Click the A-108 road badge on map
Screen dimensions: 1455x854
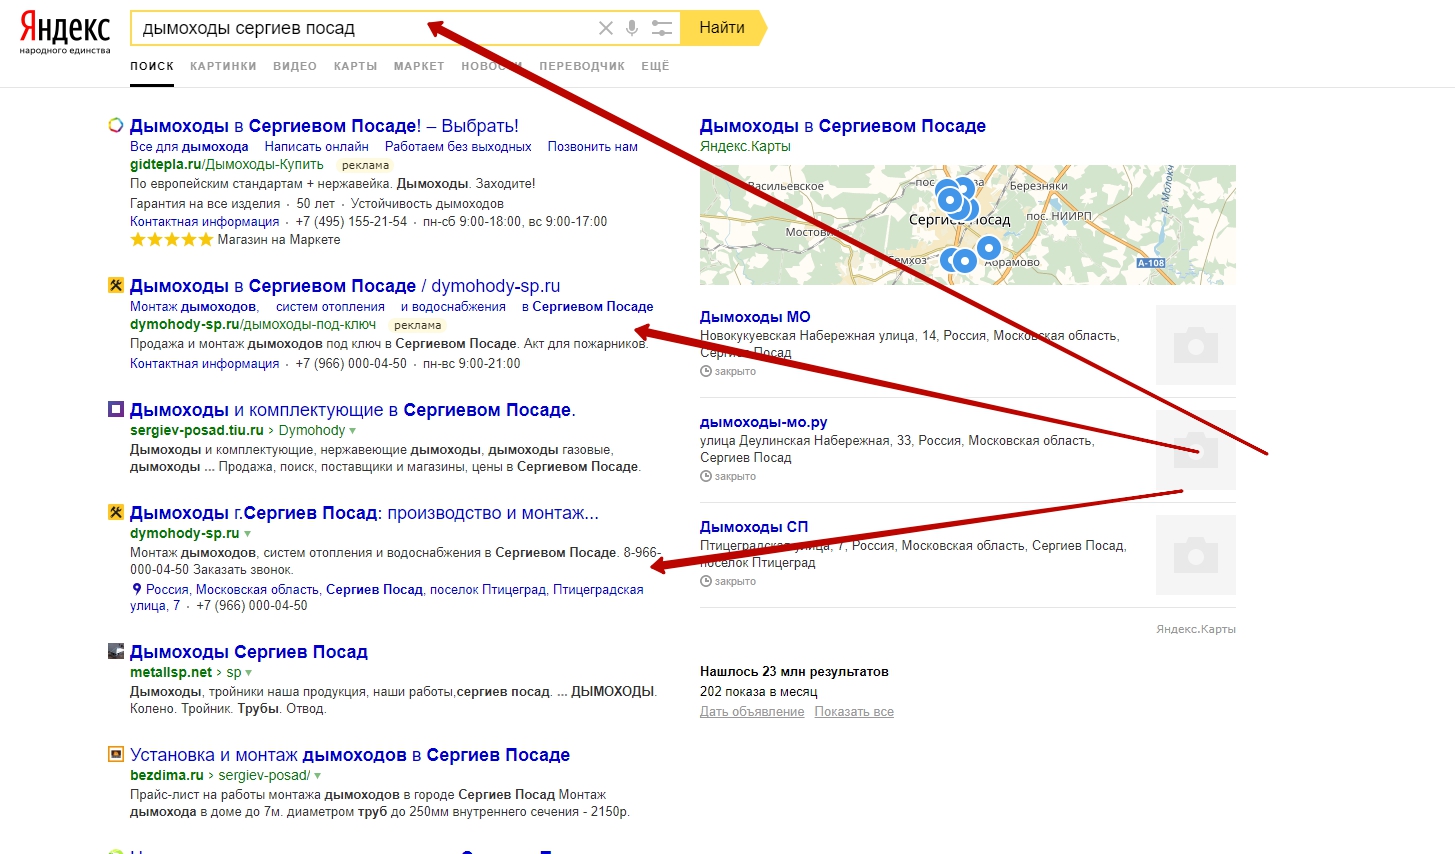pyautogui.click(x=1151, y=263)
